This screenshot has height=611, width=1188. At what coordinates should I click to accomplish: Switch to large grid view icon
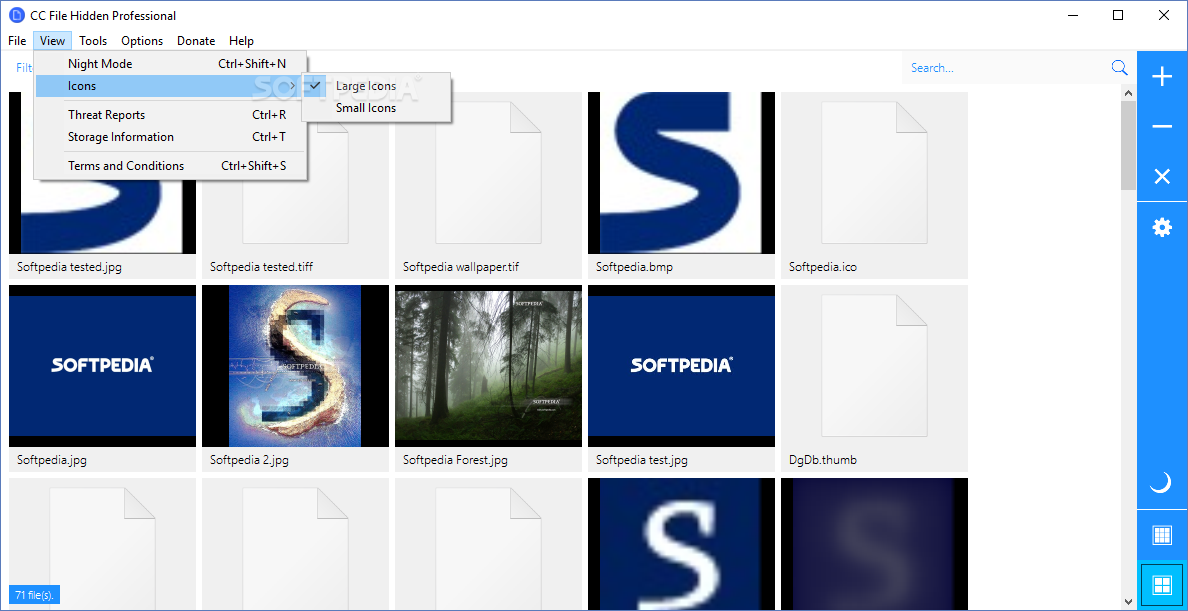[x=1161, y=585]
